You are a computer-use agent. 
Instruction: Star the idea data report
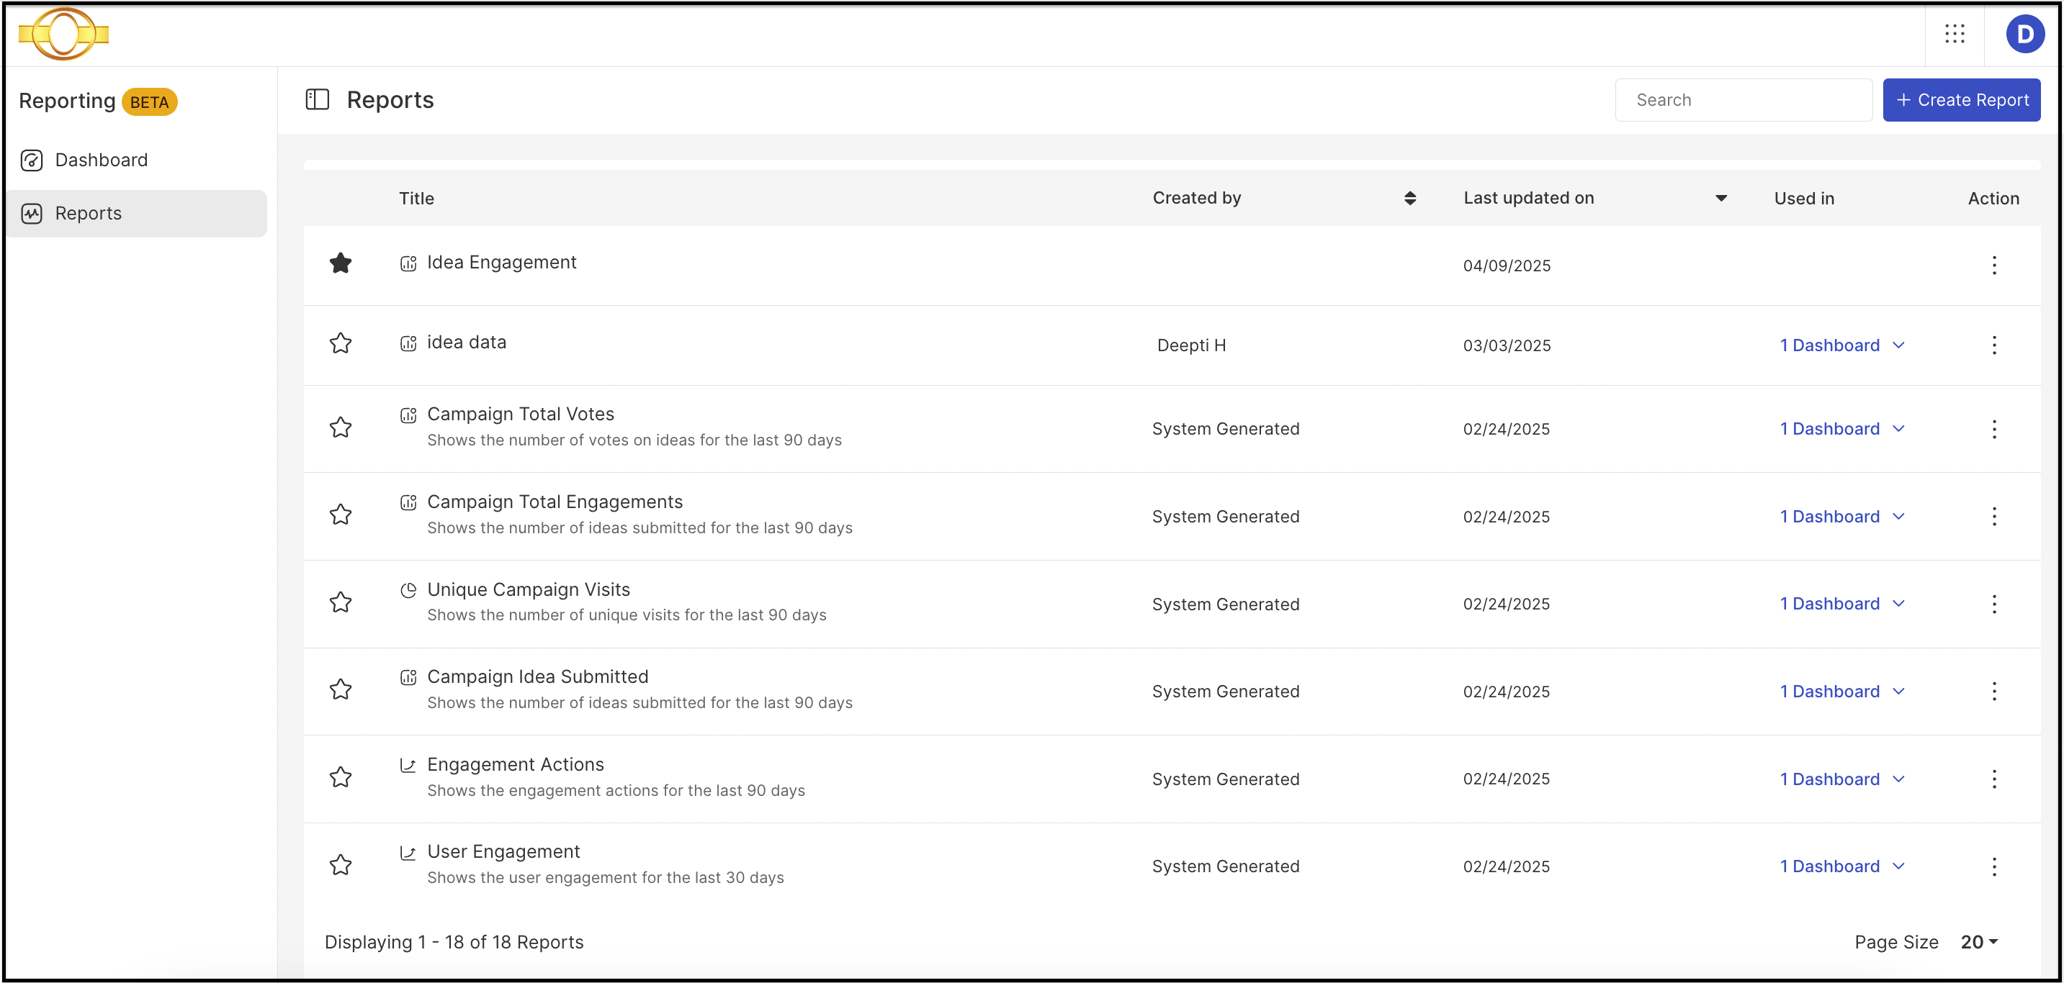coord(341,343)
